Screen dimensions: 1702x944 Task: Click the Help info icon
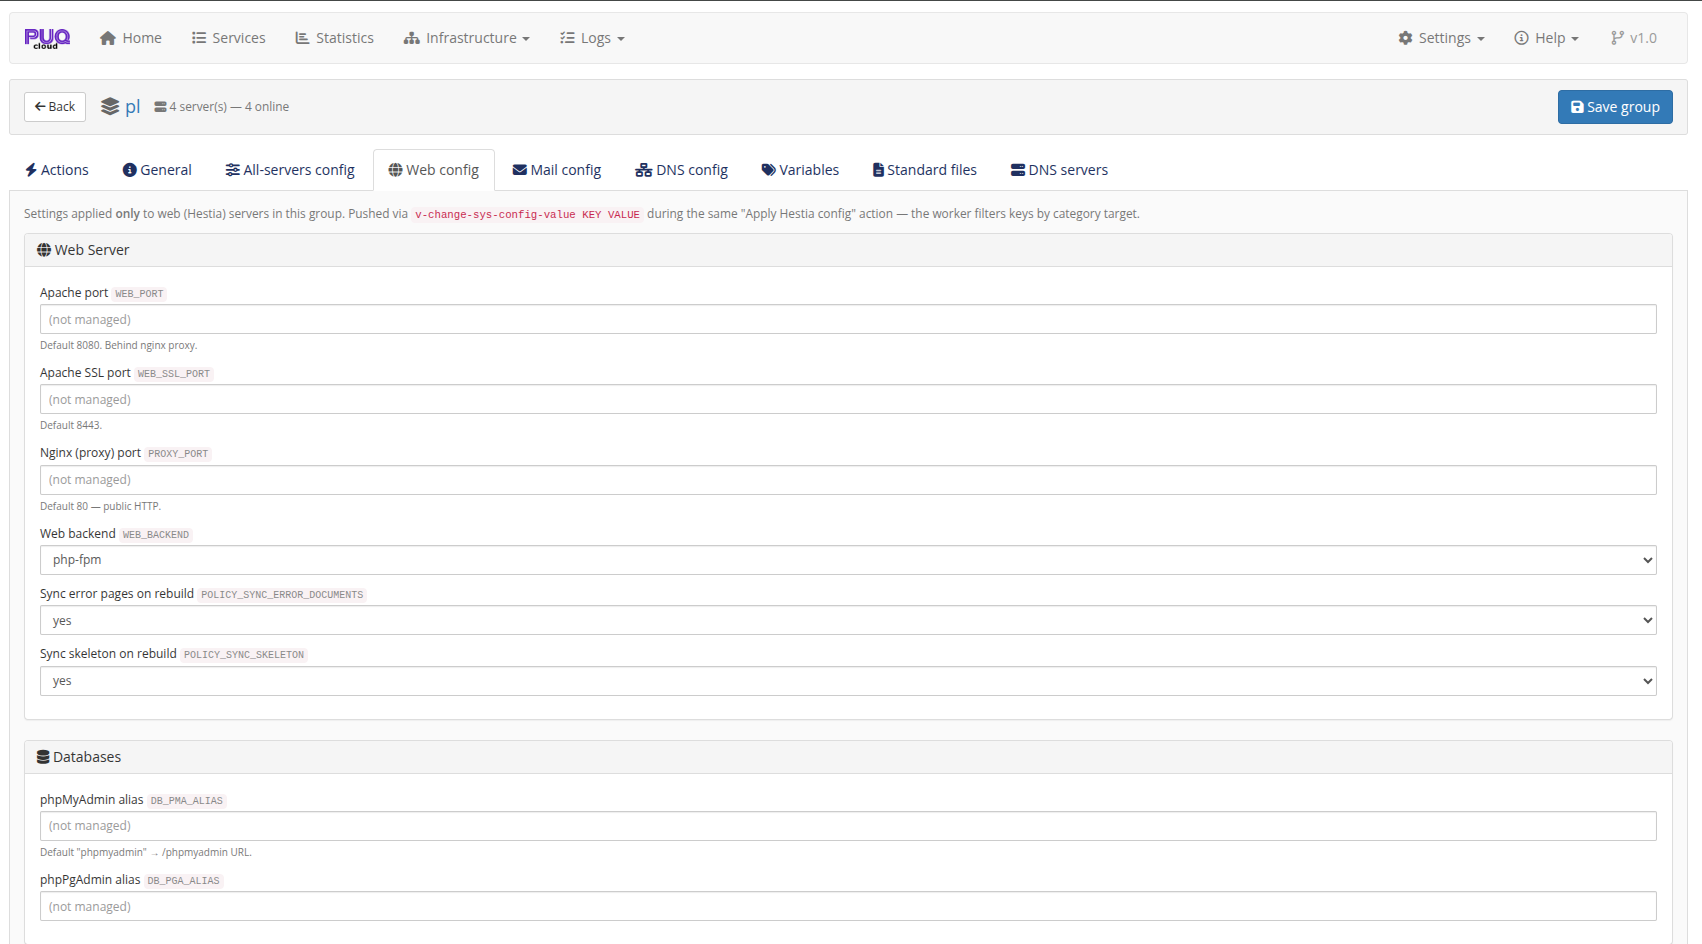click(1521, 38)
